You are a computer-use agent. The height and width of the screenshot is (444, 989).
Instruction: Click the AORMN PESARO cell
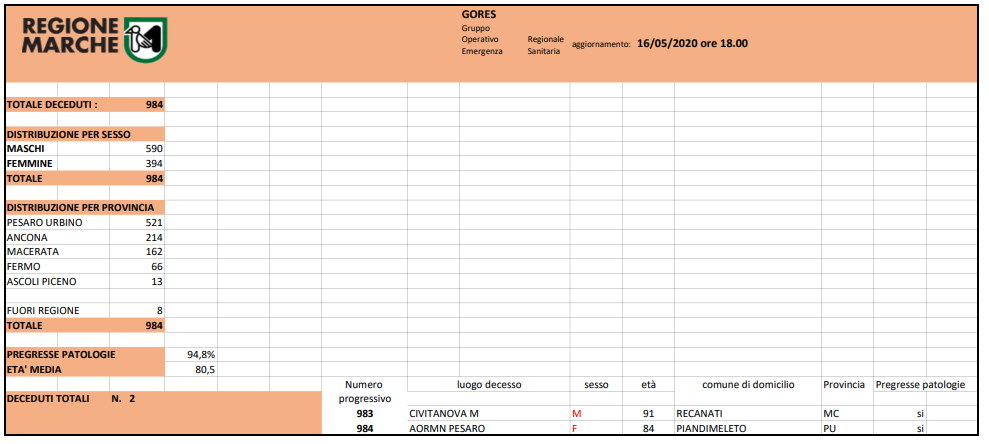coord(448,429)
